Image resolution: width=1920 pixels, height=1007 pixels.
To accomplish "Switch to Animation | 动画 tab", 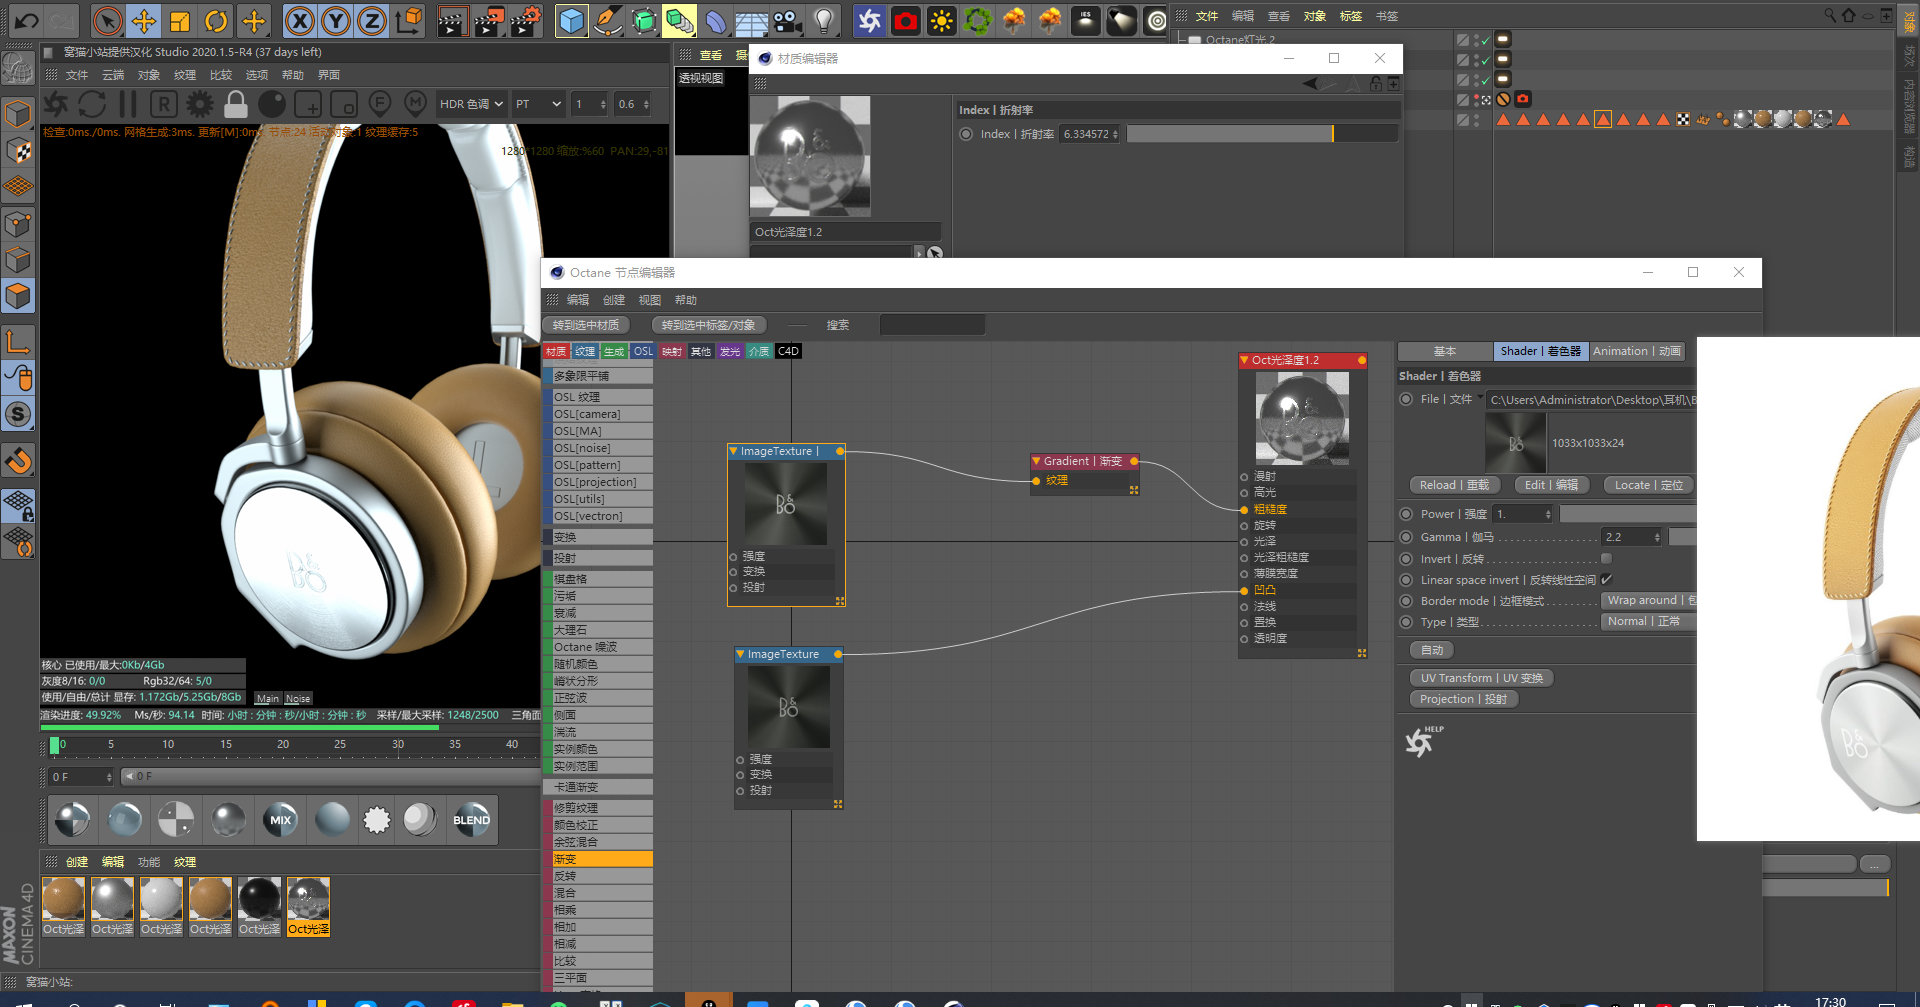I will coord(1636,351).
